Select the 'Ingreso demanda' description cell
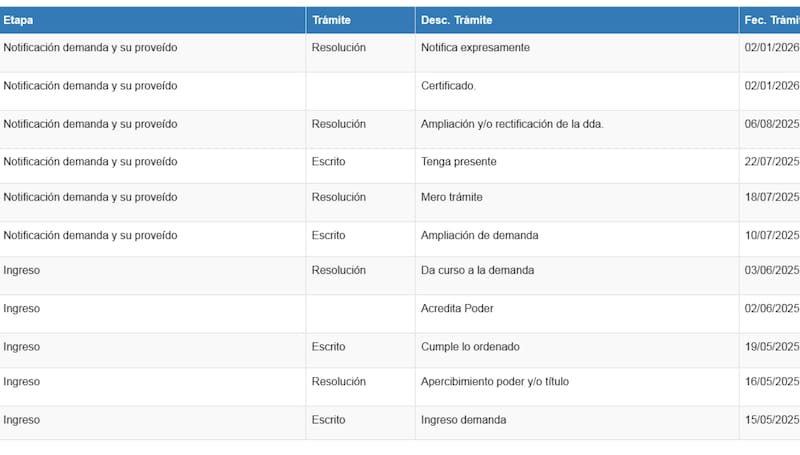800x455 pixels. [463, 420]
